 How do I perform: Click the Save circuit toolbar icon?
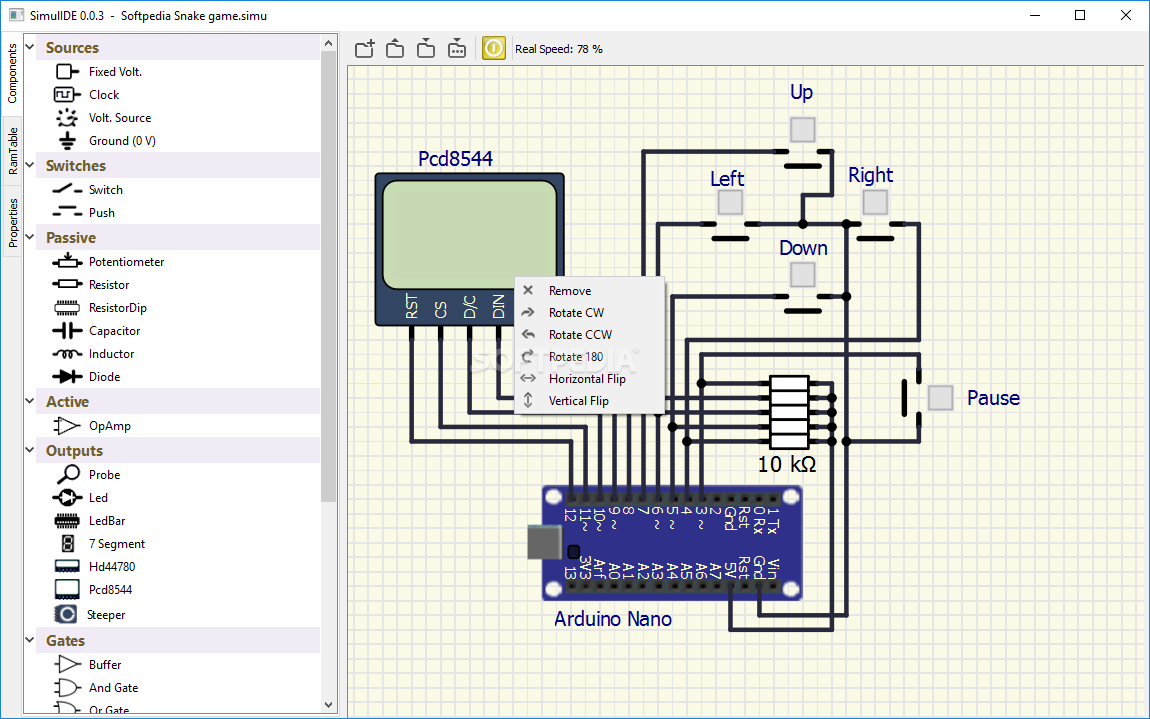(x=426, y=48)
